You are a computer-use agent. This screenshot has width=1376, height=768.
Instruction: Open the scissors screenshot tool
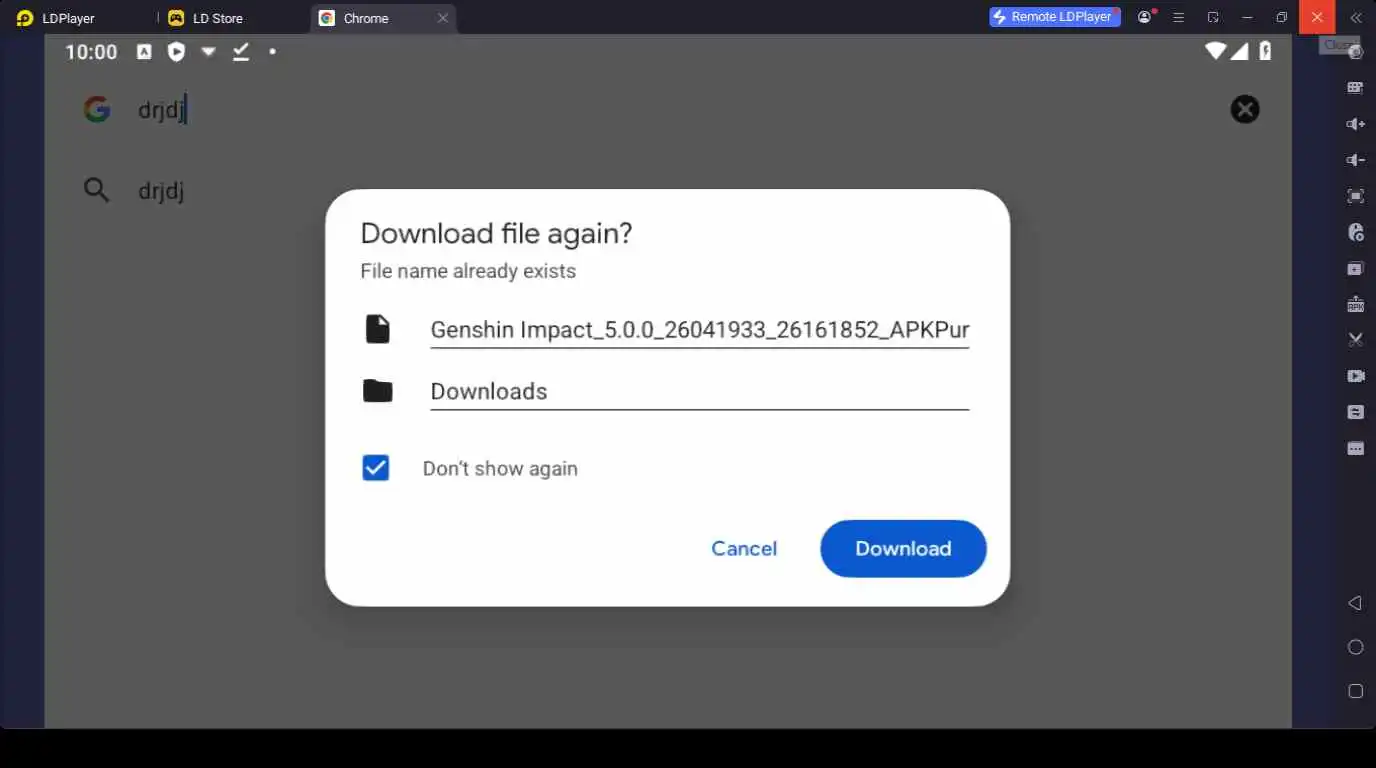tap(1355, 340)
